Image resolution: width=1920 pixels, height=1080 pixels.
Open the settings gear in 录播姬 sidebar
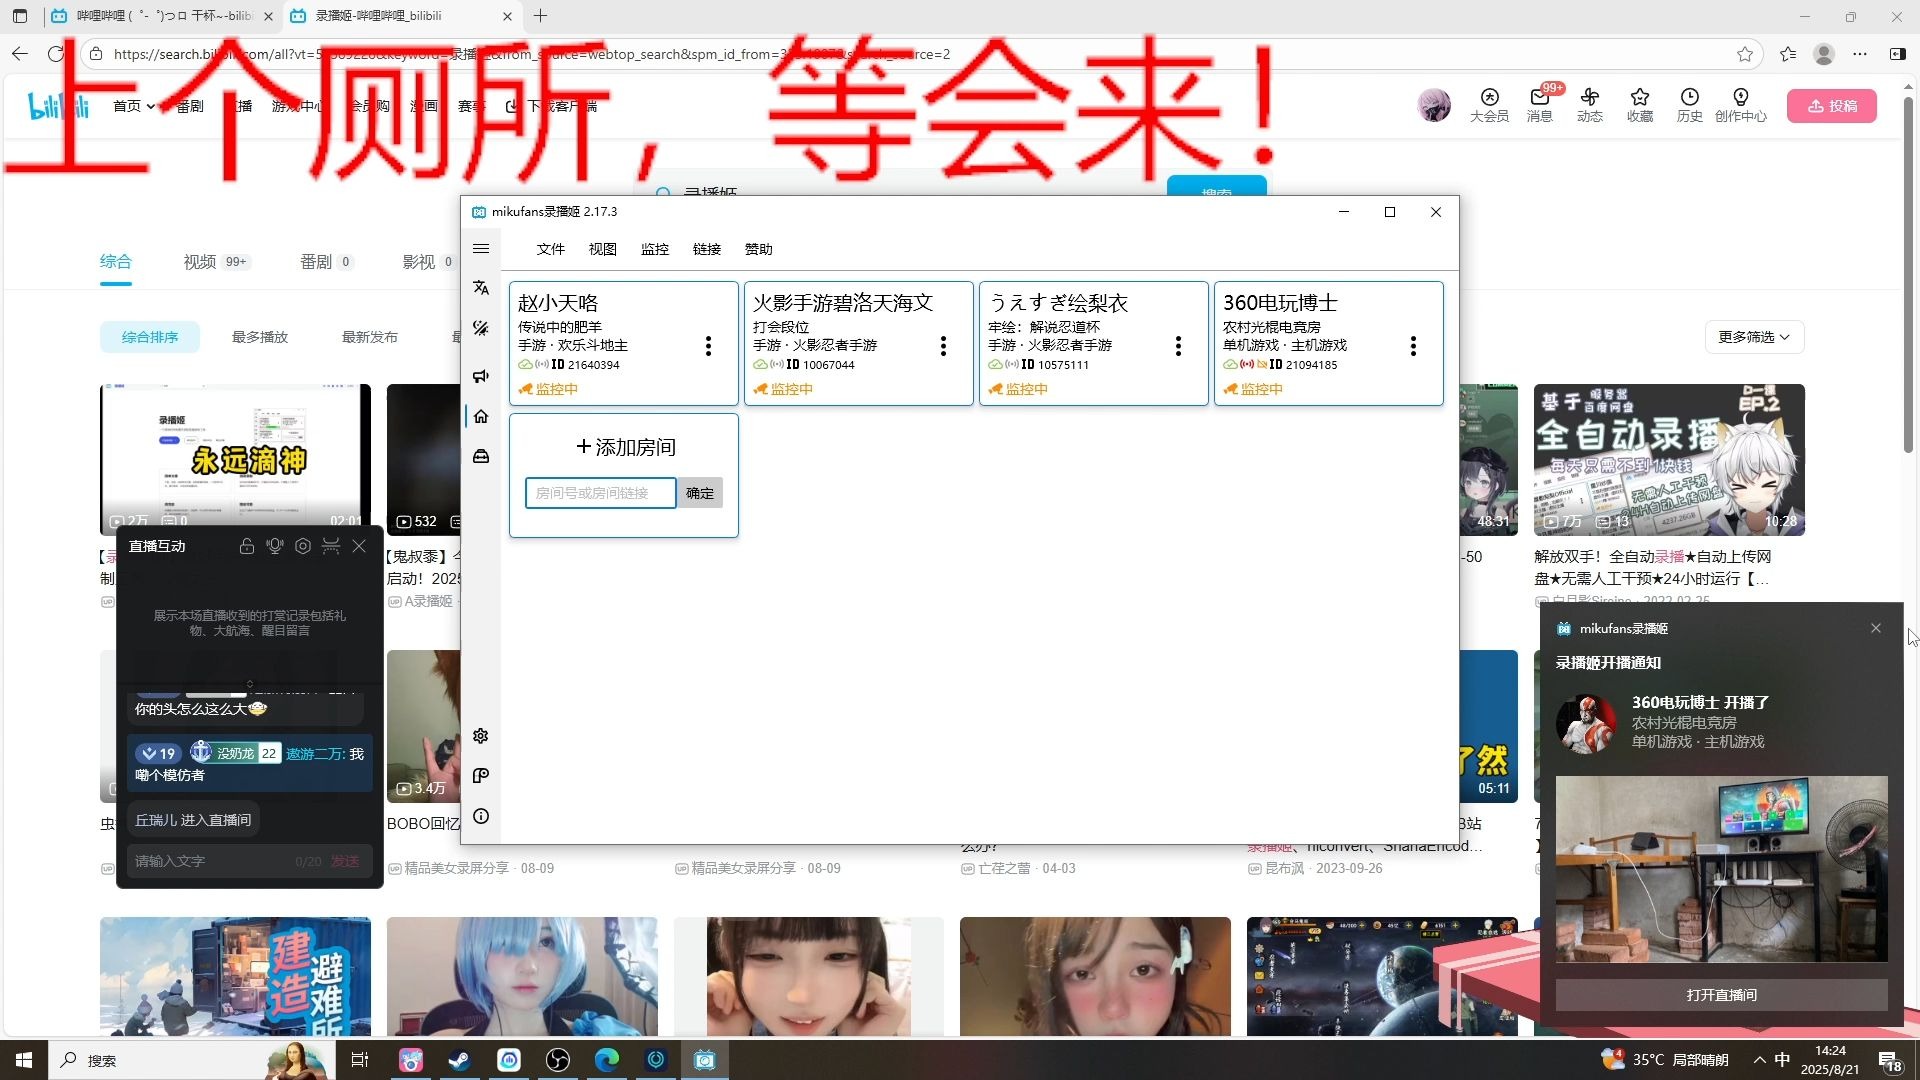[x=481, y=736]
